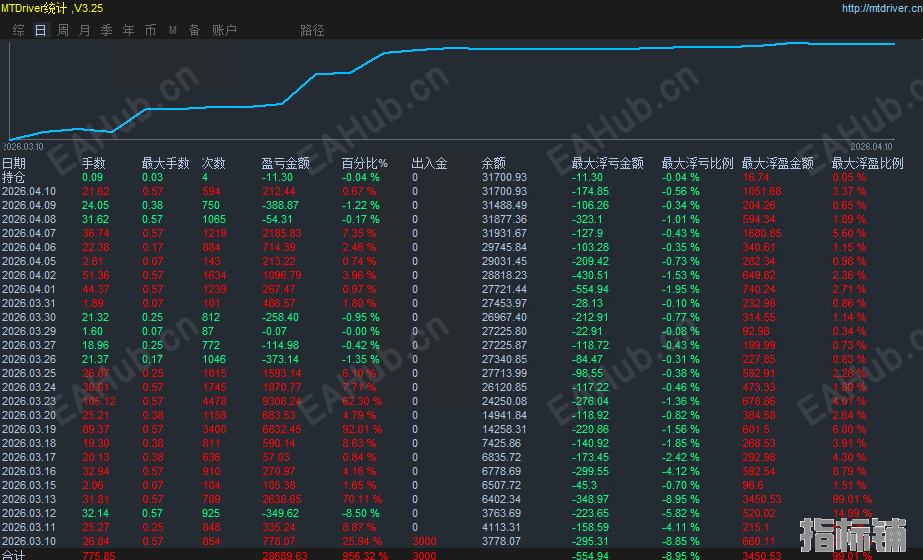This screenshot has height=560, width=923.
Task: Click the 余额 column header
Action: (493, 163)
